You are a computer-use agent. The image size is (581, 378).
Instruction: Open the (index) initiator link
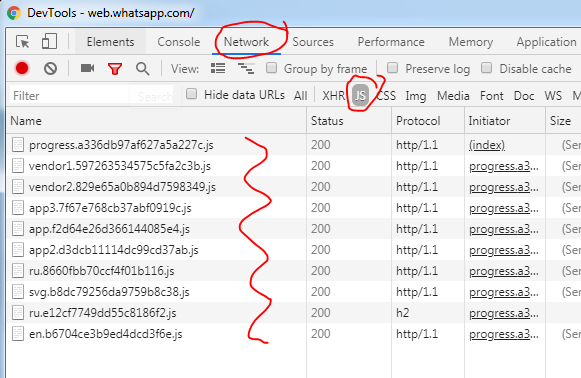487,145
